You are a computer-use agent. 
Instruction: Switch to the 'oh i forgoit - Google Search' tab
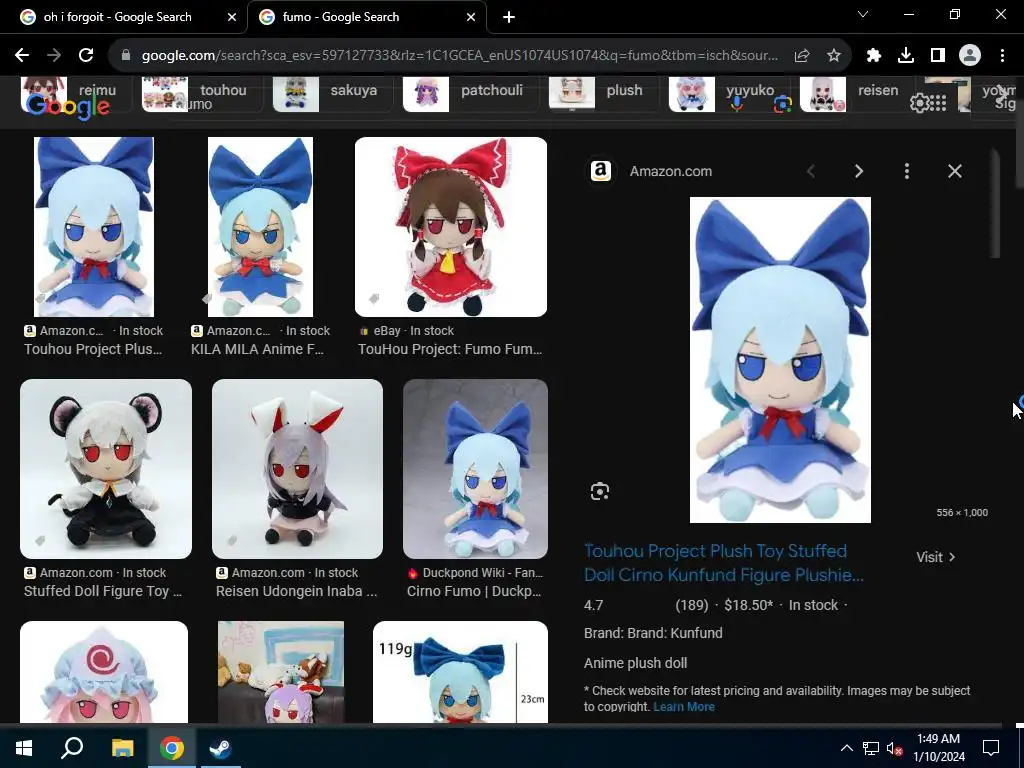[118, 18]
